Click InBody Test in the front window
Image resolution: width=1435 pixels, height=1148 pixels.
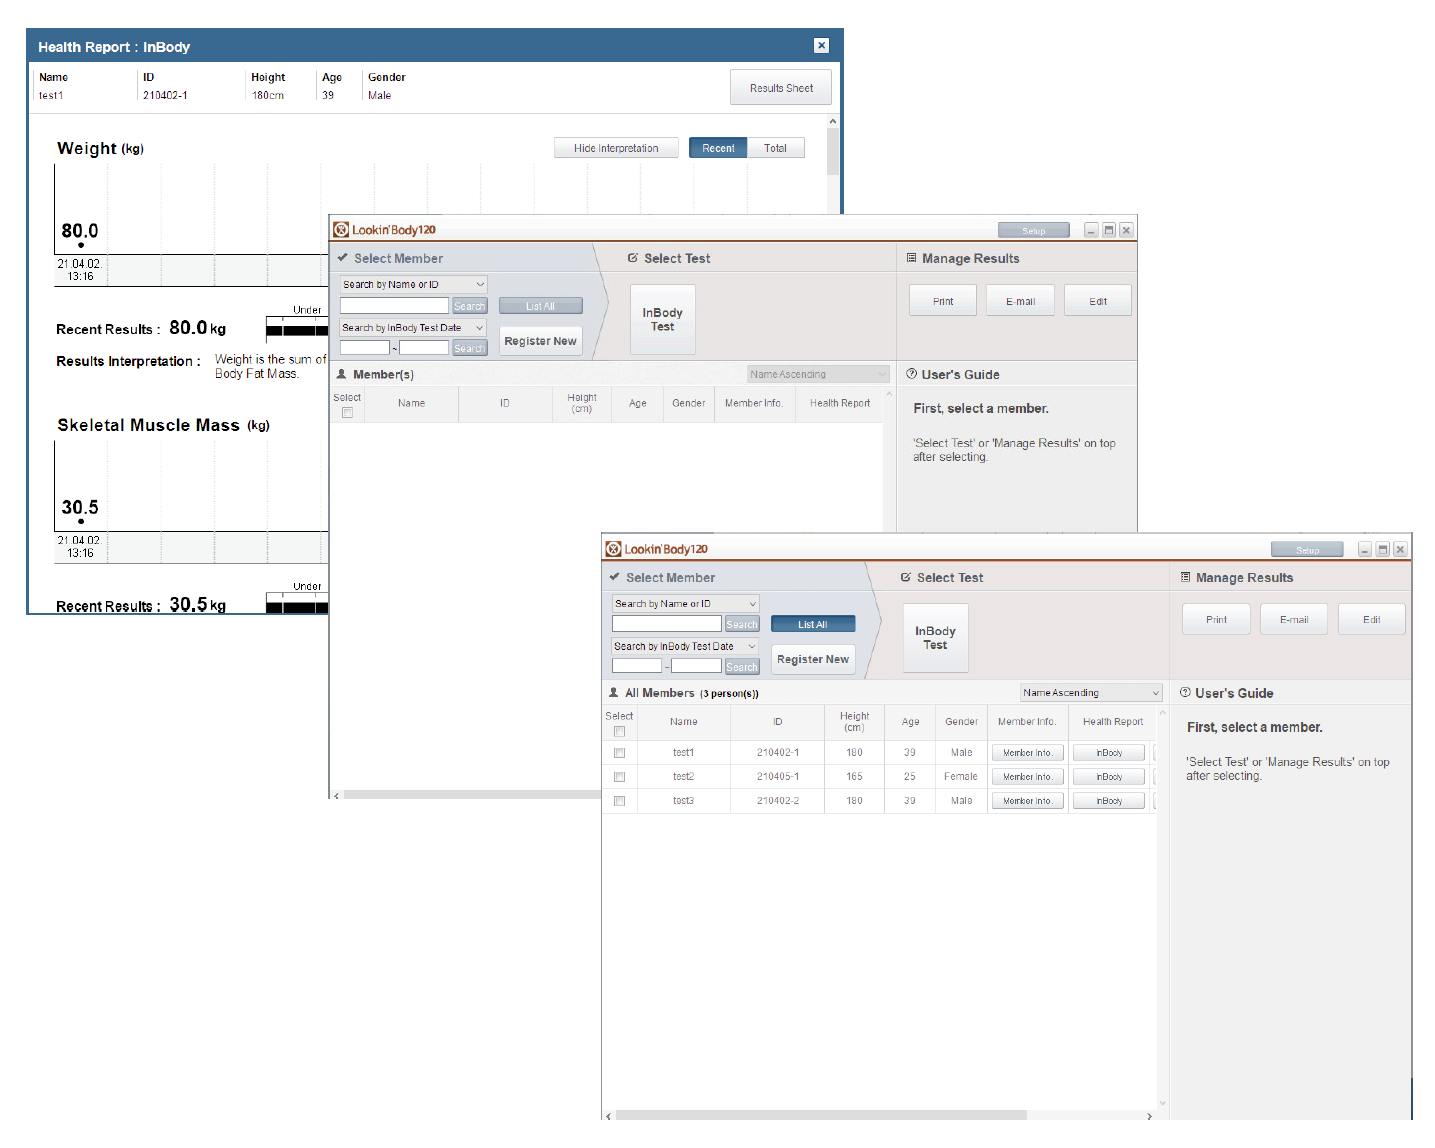(x=935, y=638)
